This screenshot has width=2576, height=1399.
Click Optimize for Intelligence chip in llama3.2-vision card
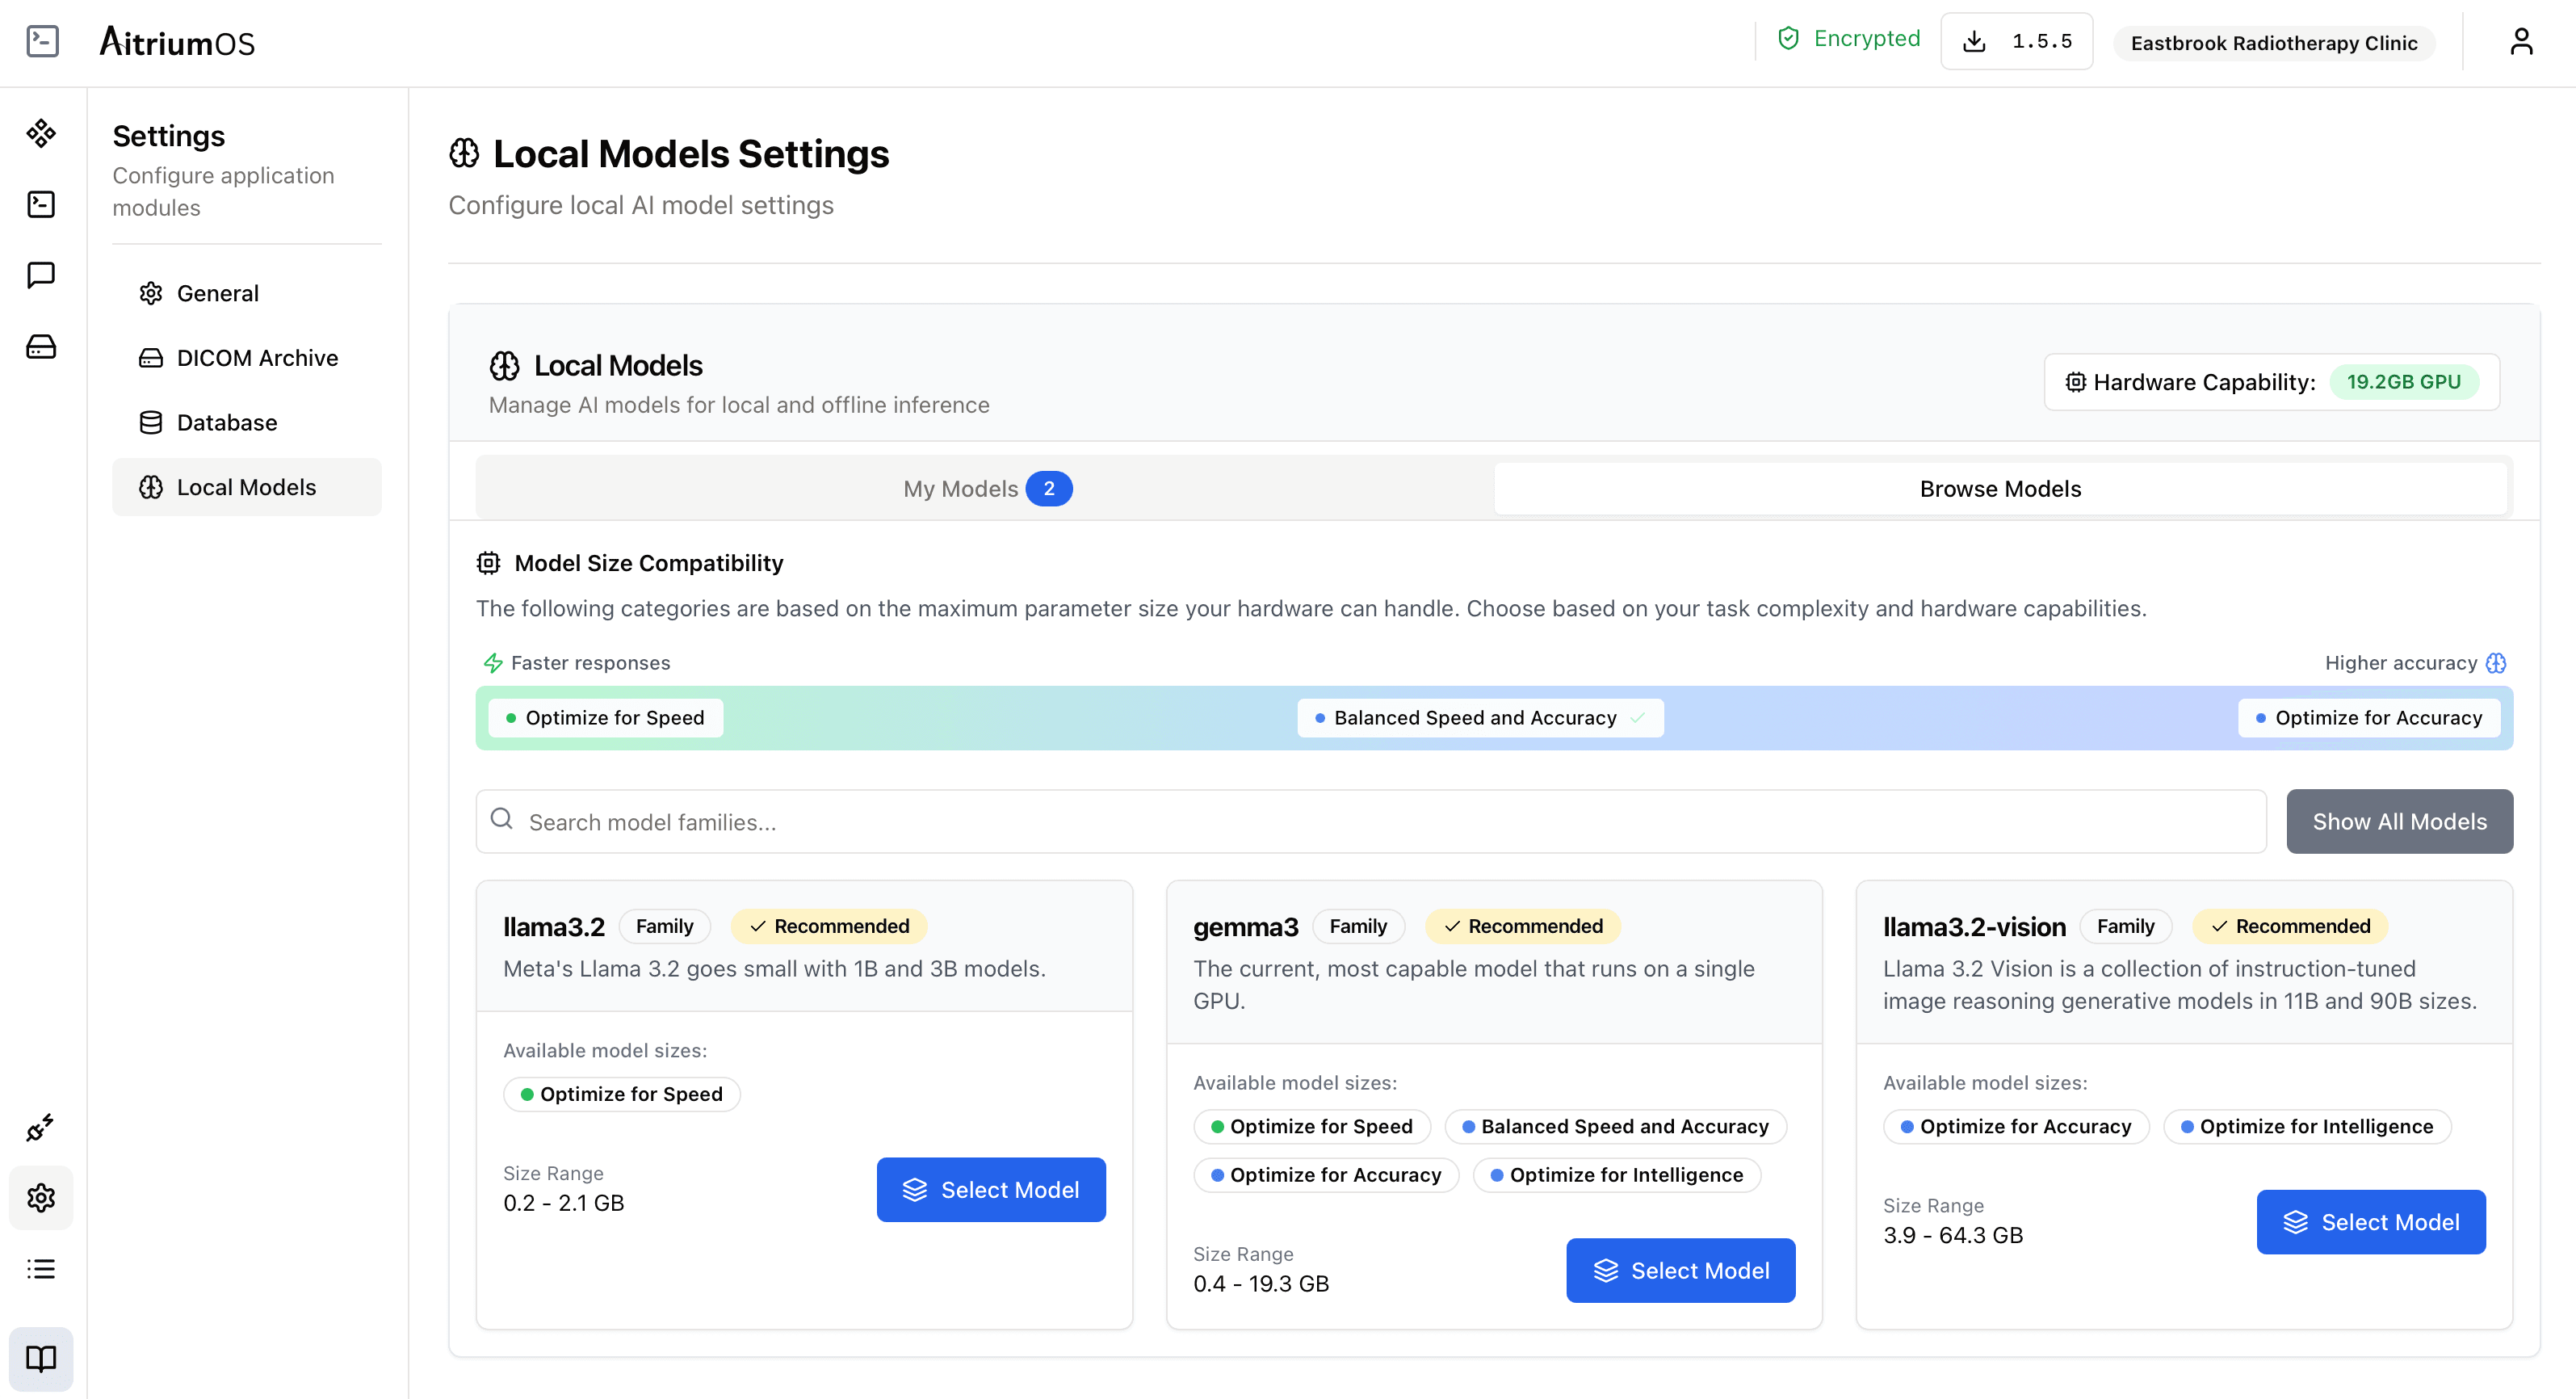point(2307,1127)
